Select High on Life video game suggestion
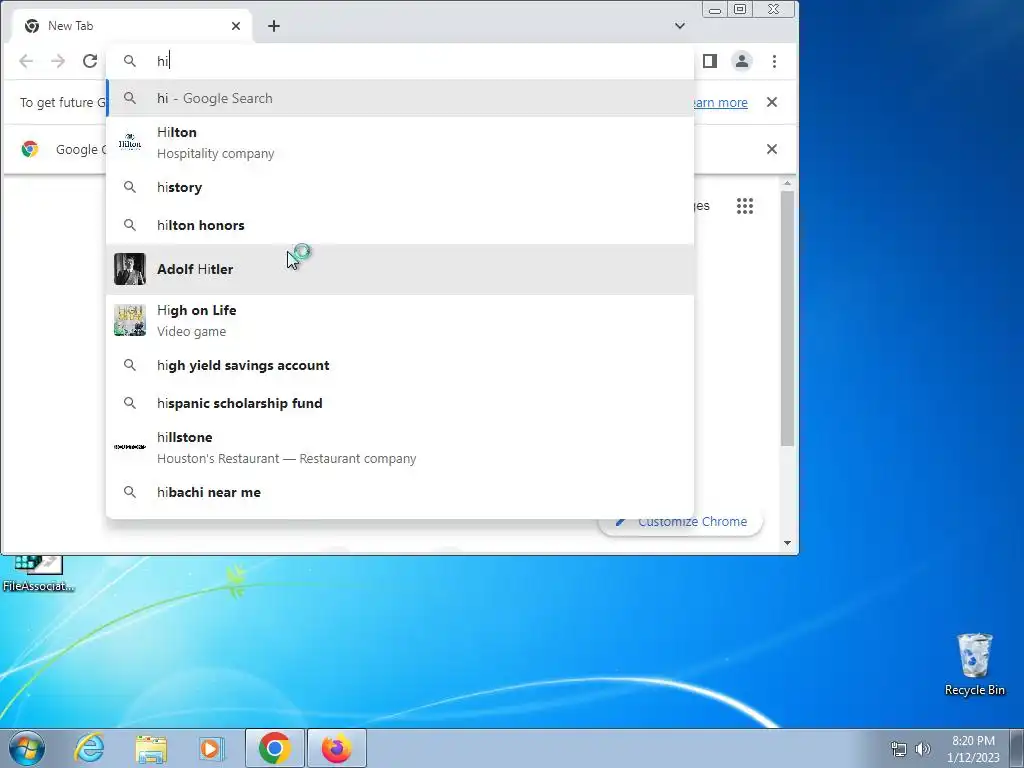The image size is (1024, 768). tap(400, 321)
